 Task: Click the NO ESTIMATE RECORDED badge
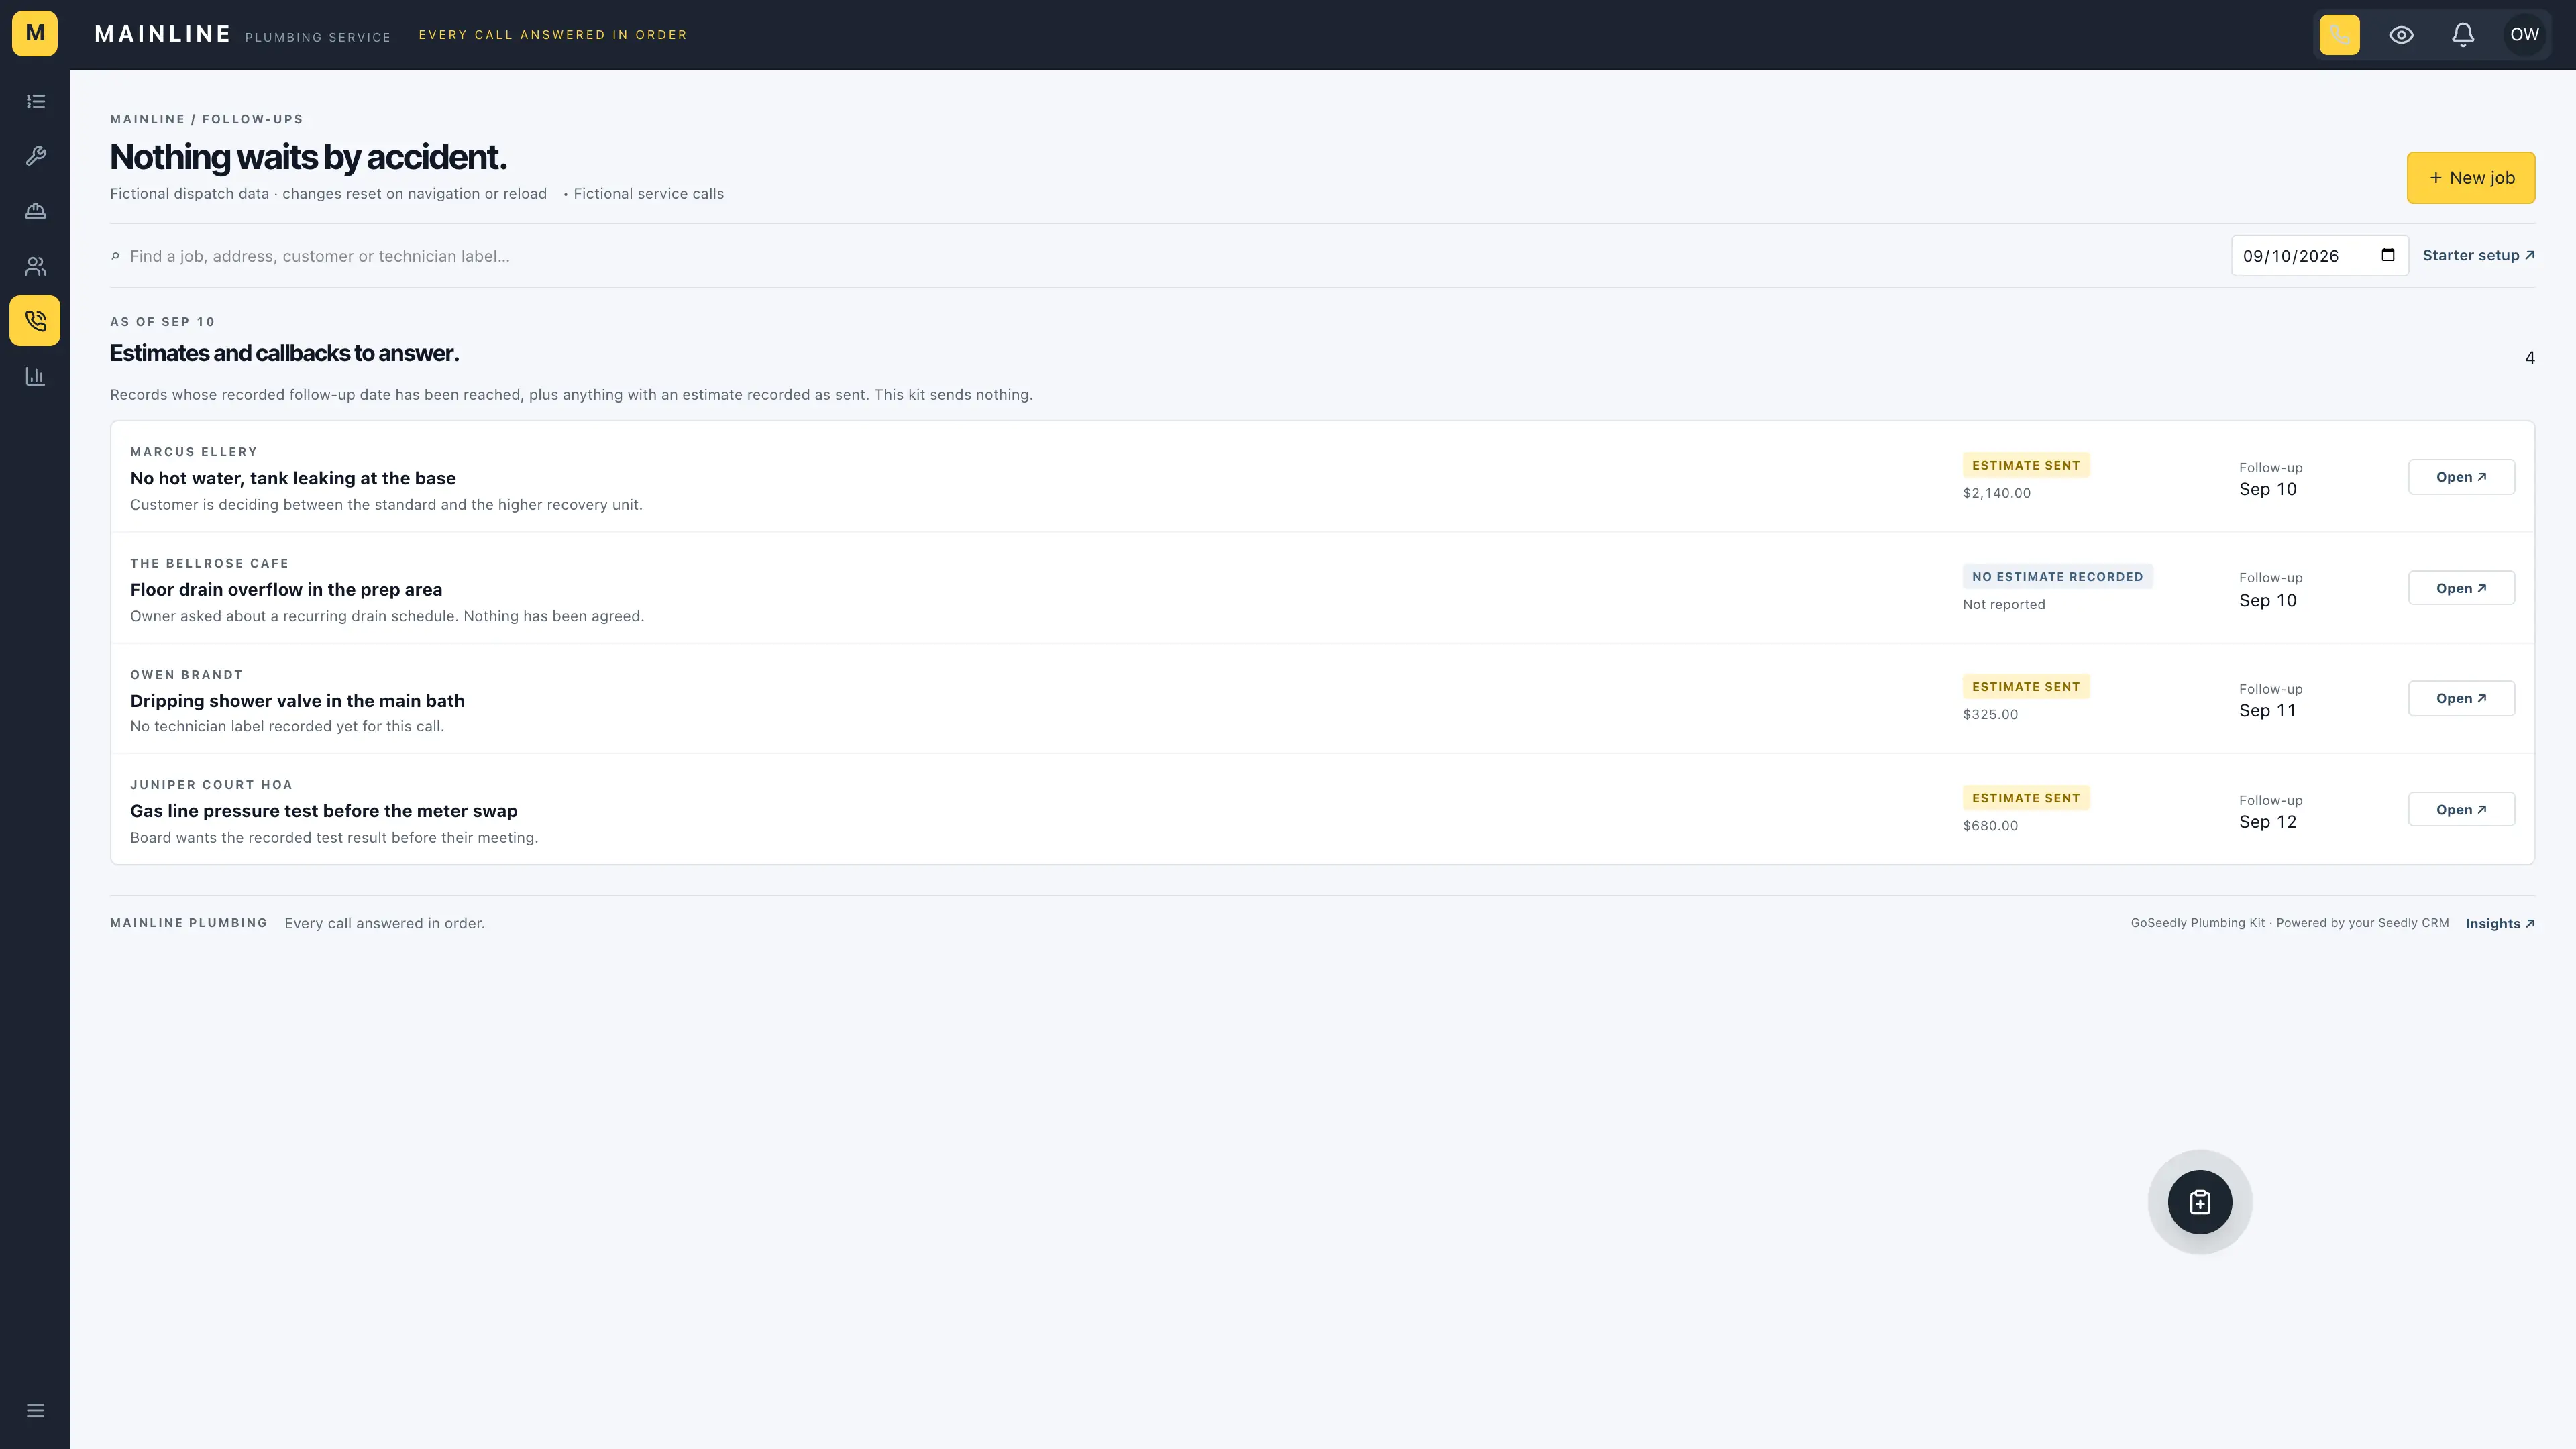click(x=2057, y=577)
